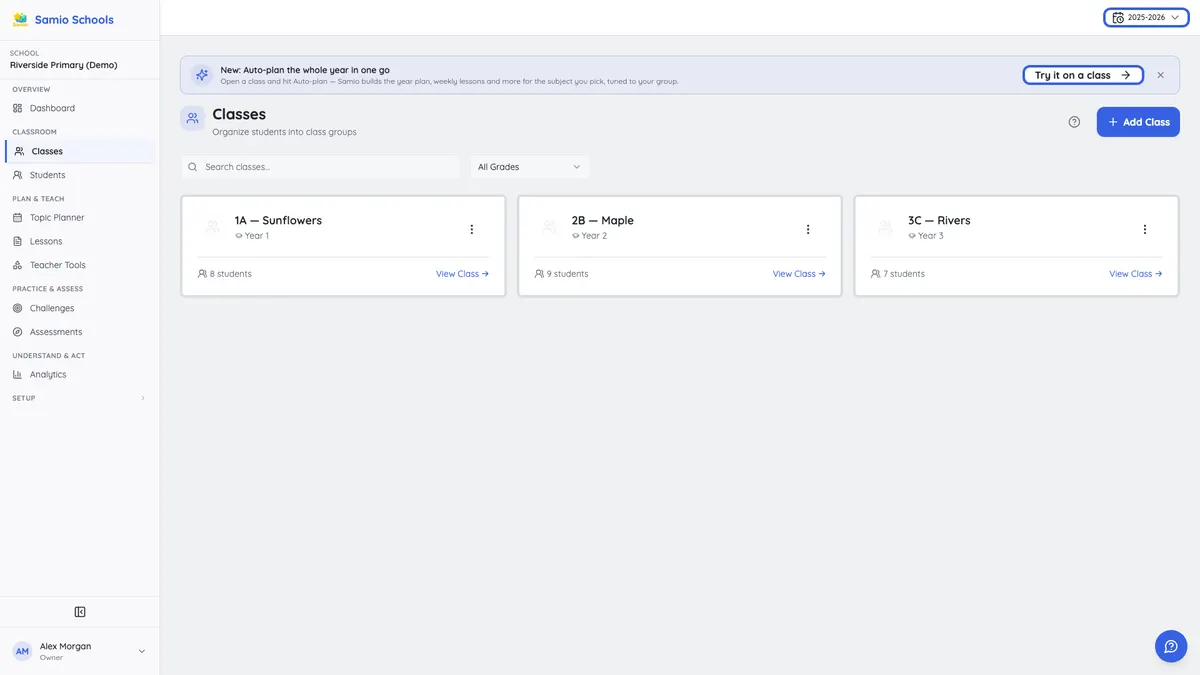
Task: Expand the Setup section
Action: (x=79, y=398)
